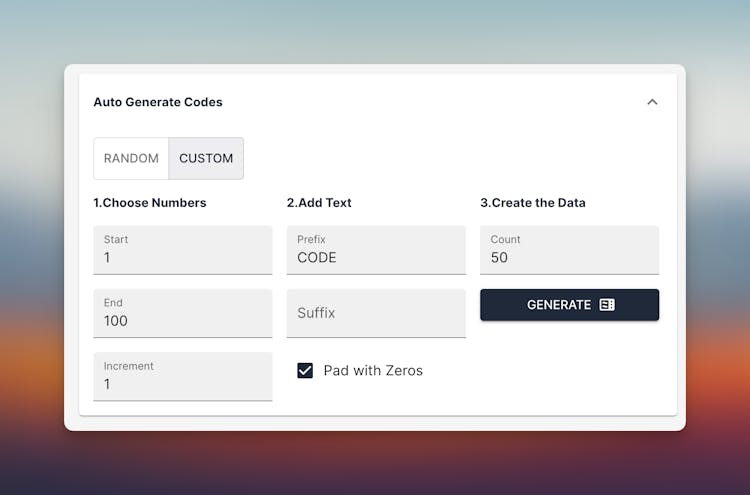The image size is (750, 495).
Task: Uncheck the Pad with Zeros checkbox
Action: [x=305, y=370]
